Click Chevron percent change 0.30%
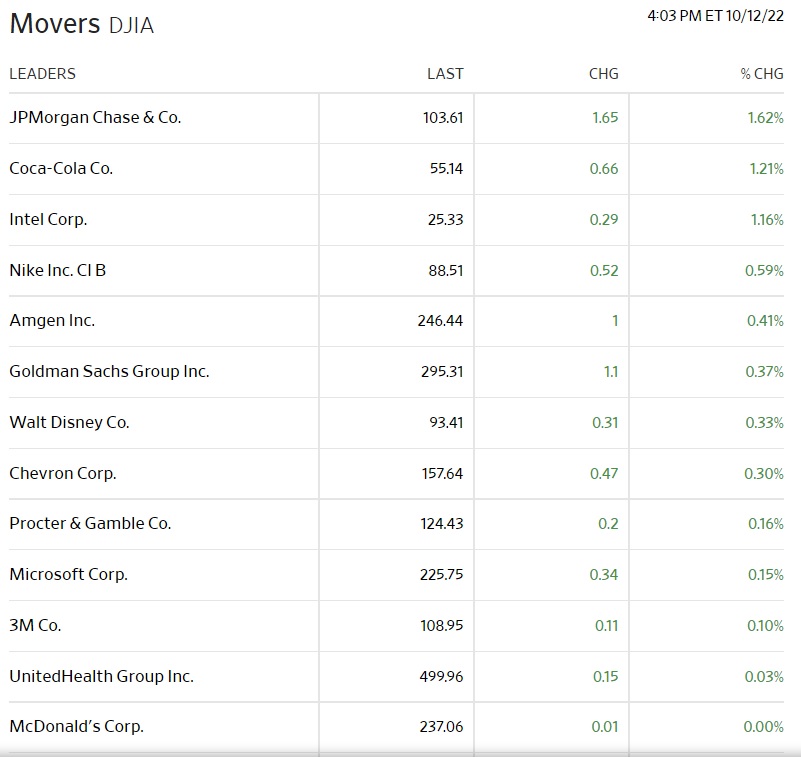 764,474
